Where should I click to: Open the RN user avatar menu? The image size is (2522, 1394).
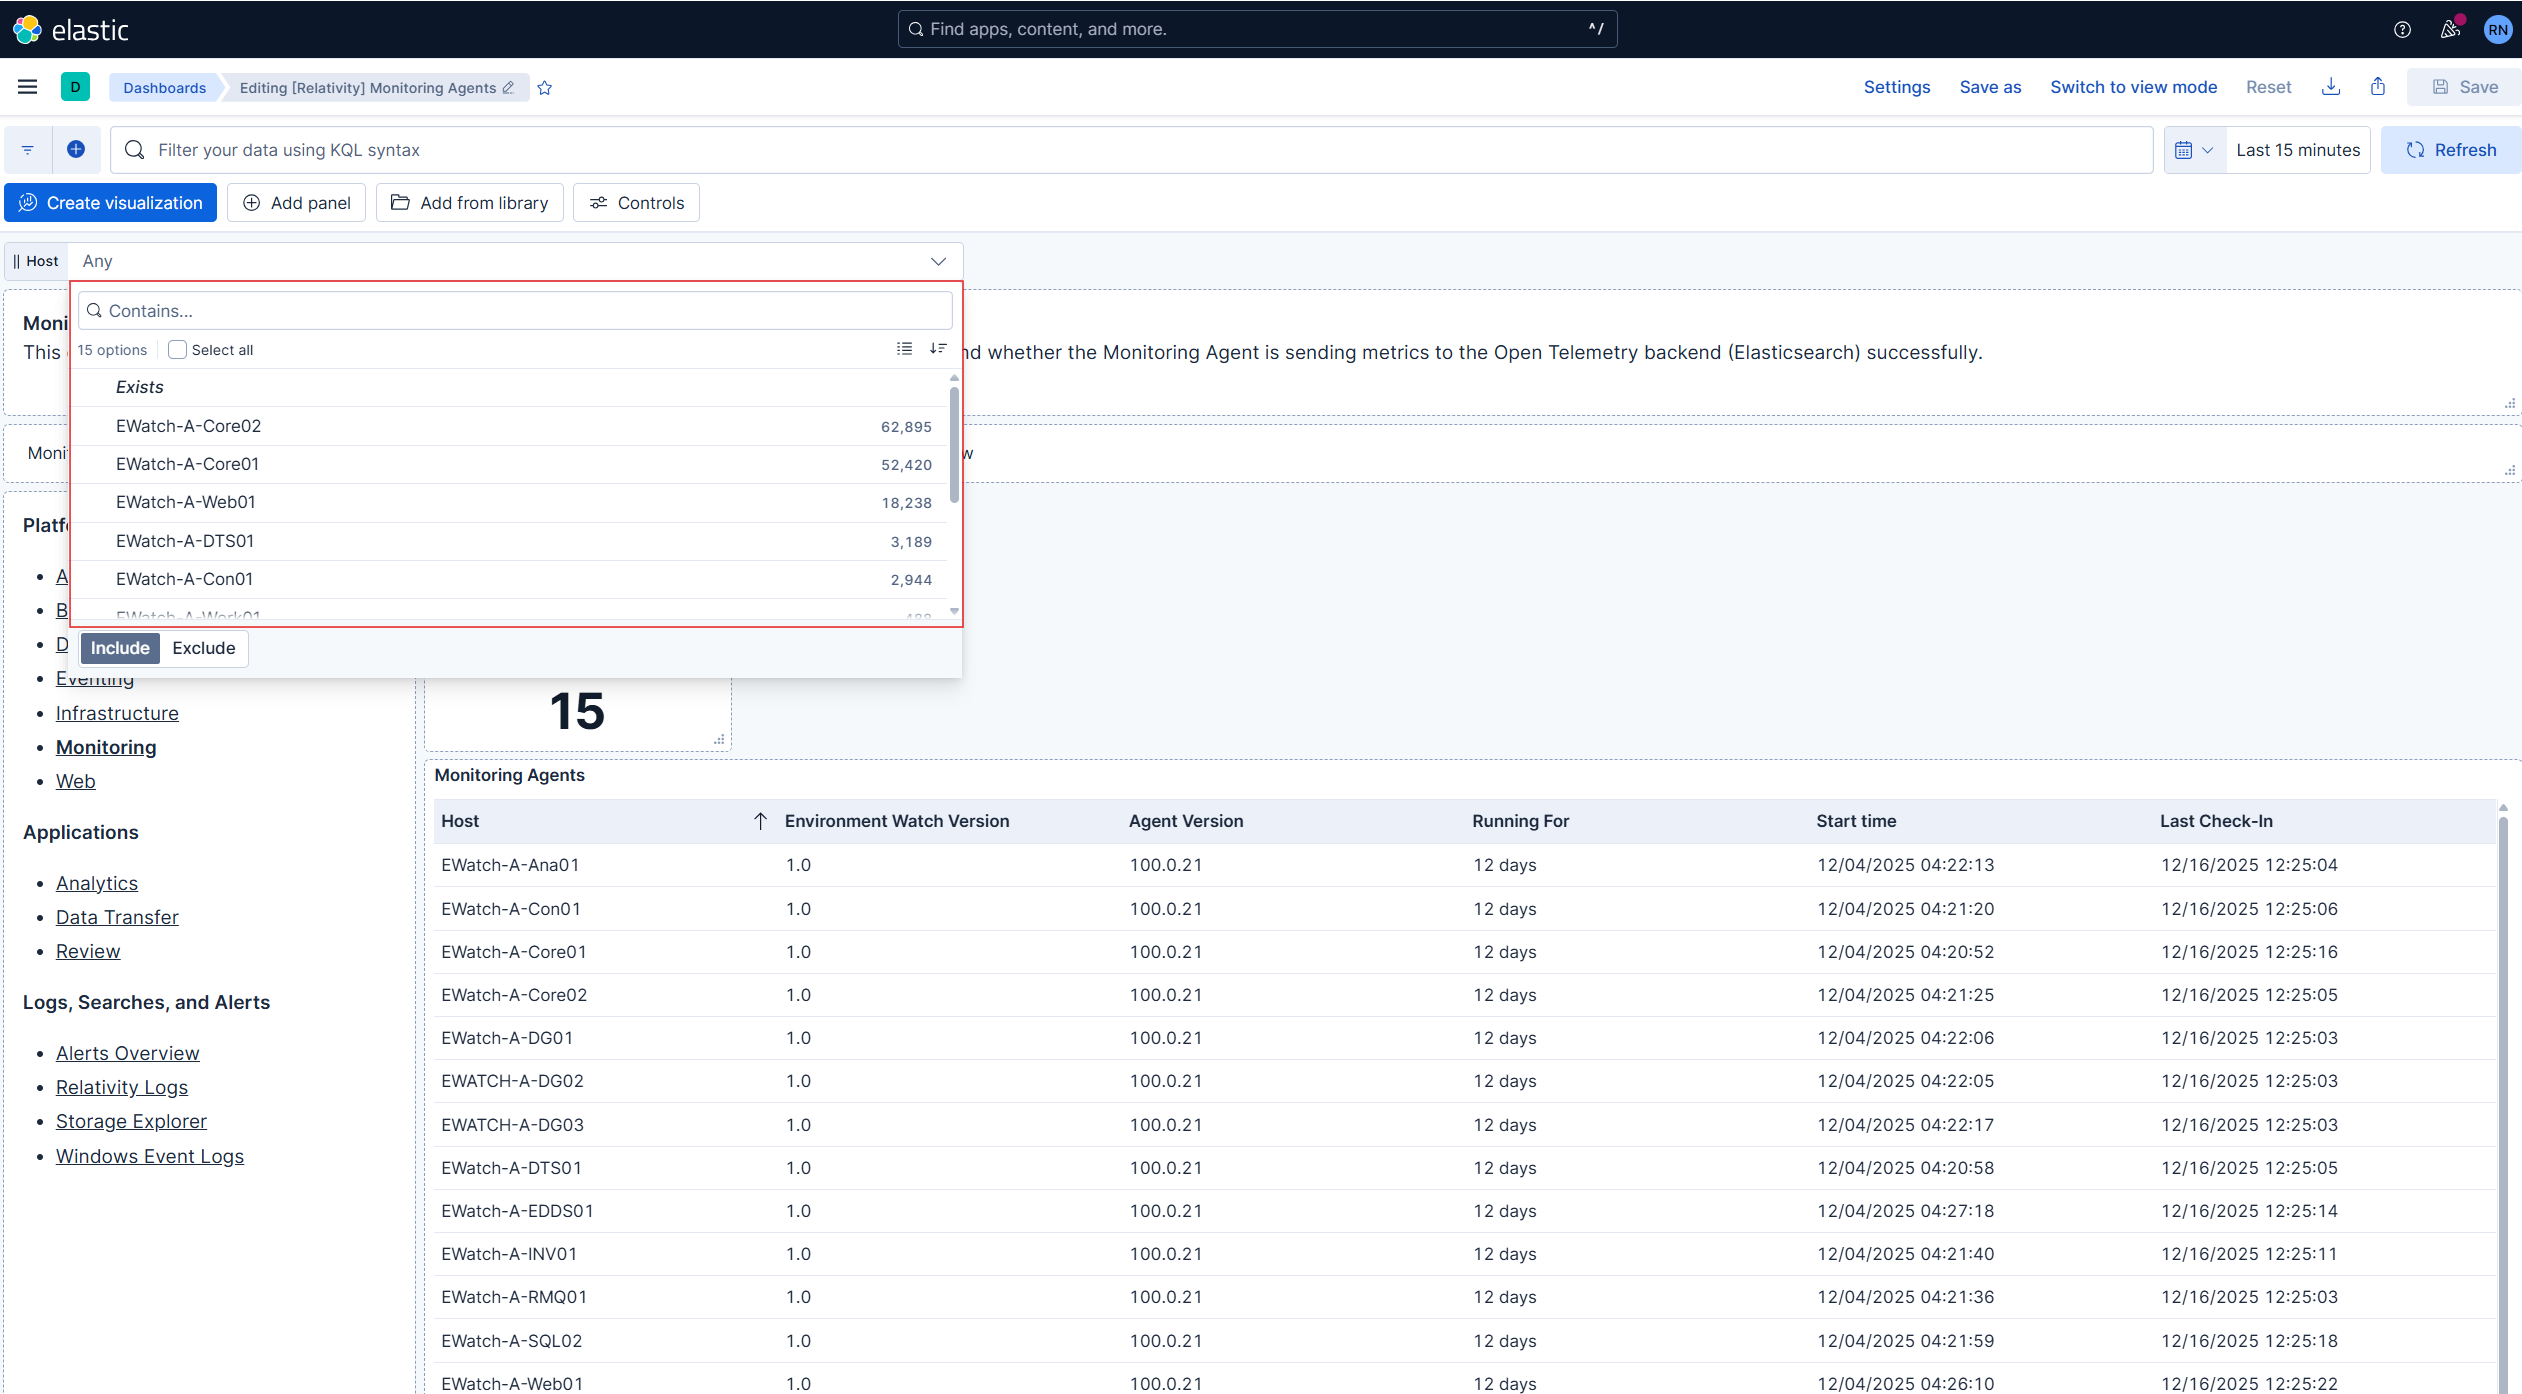point(2497,29)
